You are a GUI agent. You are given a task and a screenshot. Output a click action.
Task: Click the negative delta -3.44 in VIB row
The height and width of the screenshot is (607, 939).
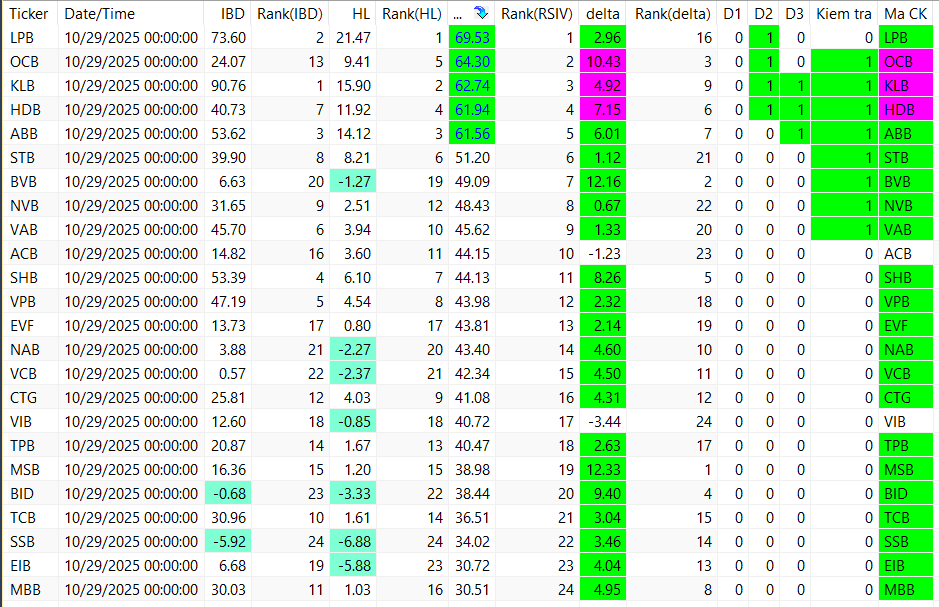[604, 421]
